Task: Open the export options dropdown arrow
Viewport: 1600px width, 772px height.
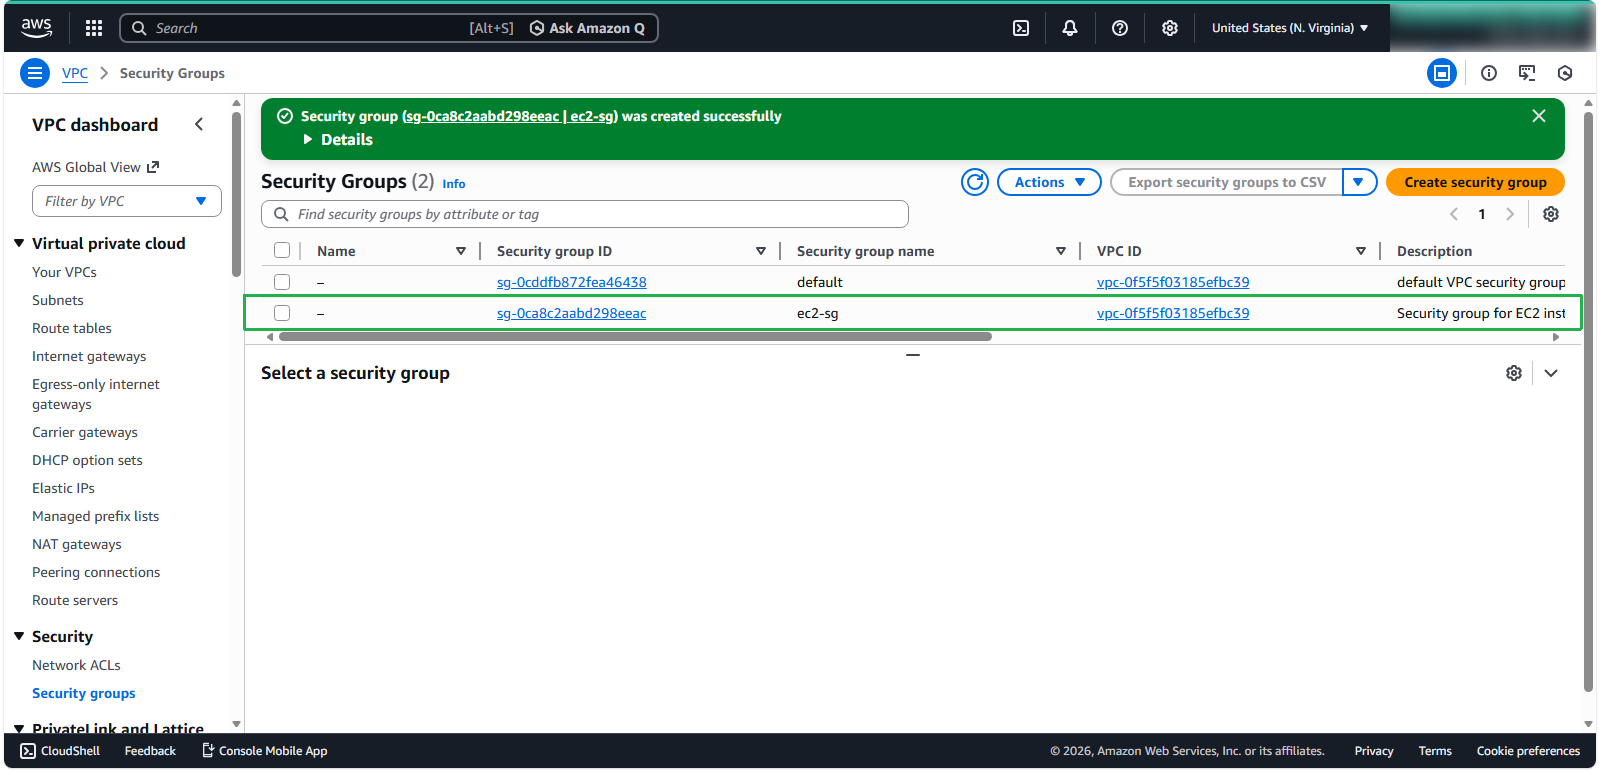Action: (x=1359, y=182)
